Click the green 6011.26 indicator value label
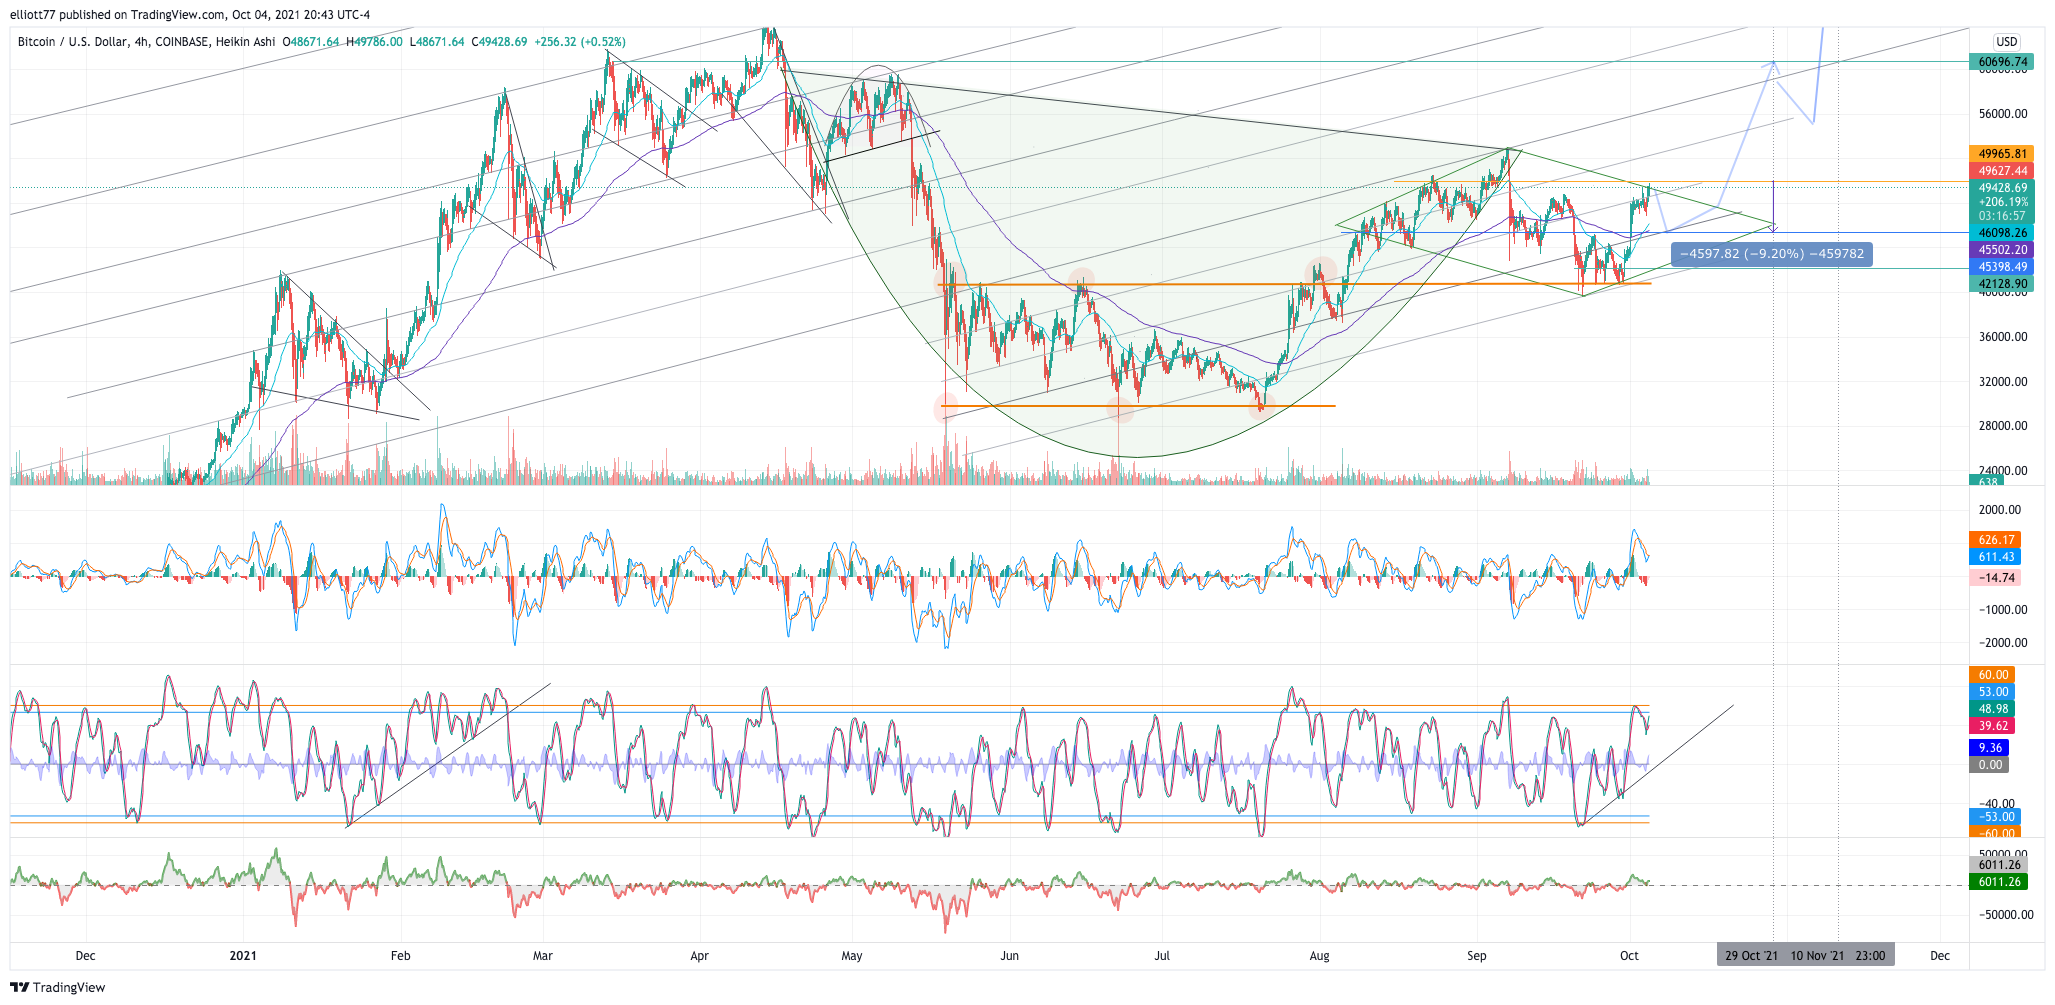This screenshot has height=1005, width=2055. coord(1998,882)
